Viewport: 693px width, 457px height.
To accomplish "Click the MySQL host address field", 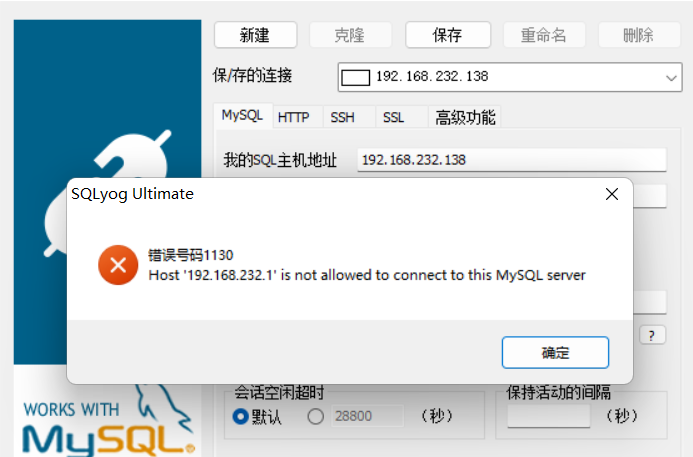I will click(512, 160).
